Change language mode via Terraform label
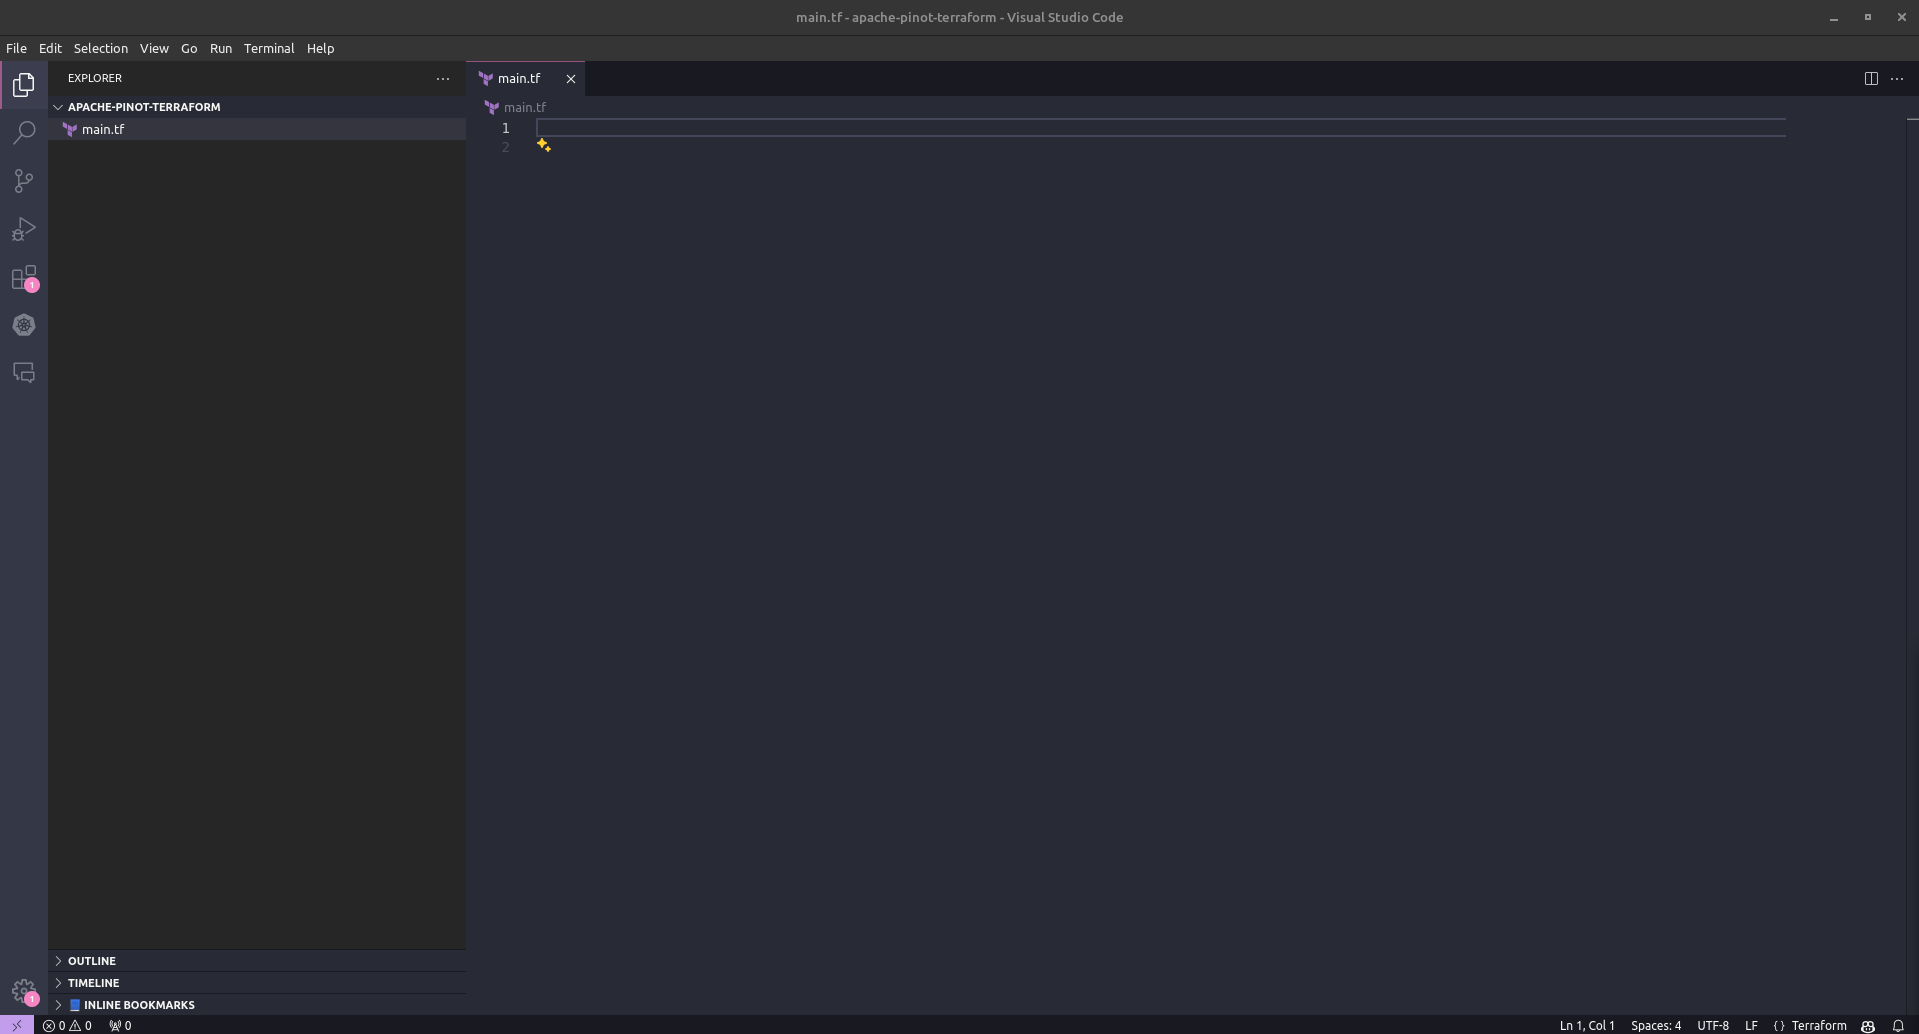Image resolution: width=1919 pixels, height=1034 pixels. (1819, 1025)
